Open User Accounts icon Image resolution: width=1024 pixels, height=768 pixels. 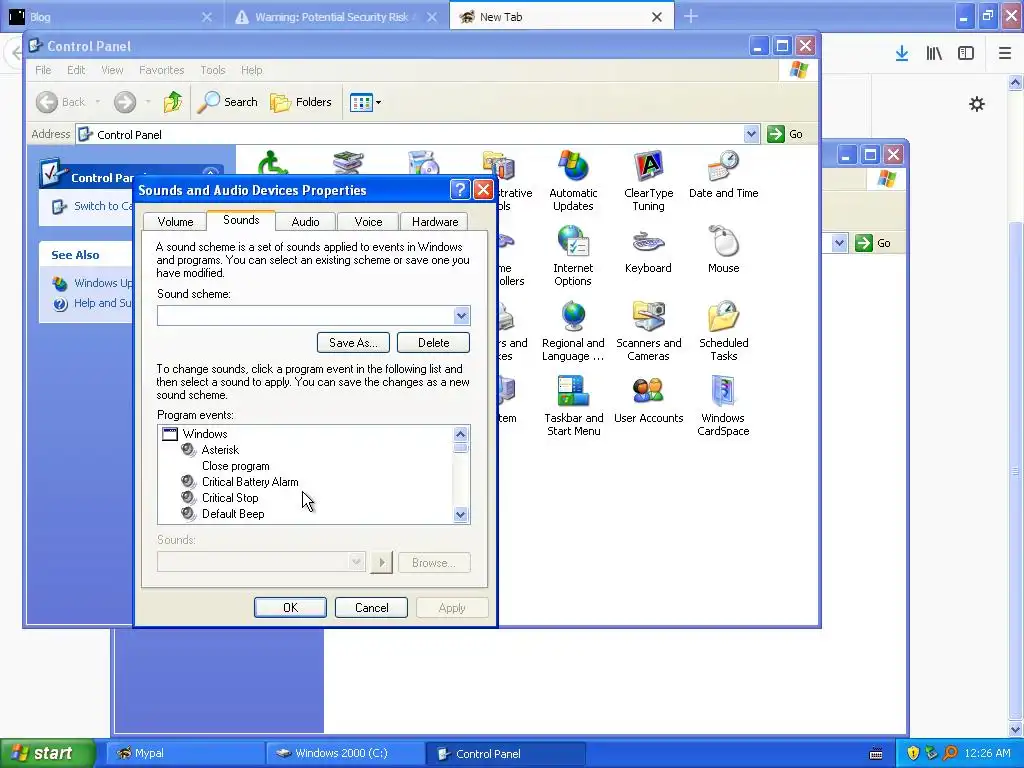click(x=648, y=400)
